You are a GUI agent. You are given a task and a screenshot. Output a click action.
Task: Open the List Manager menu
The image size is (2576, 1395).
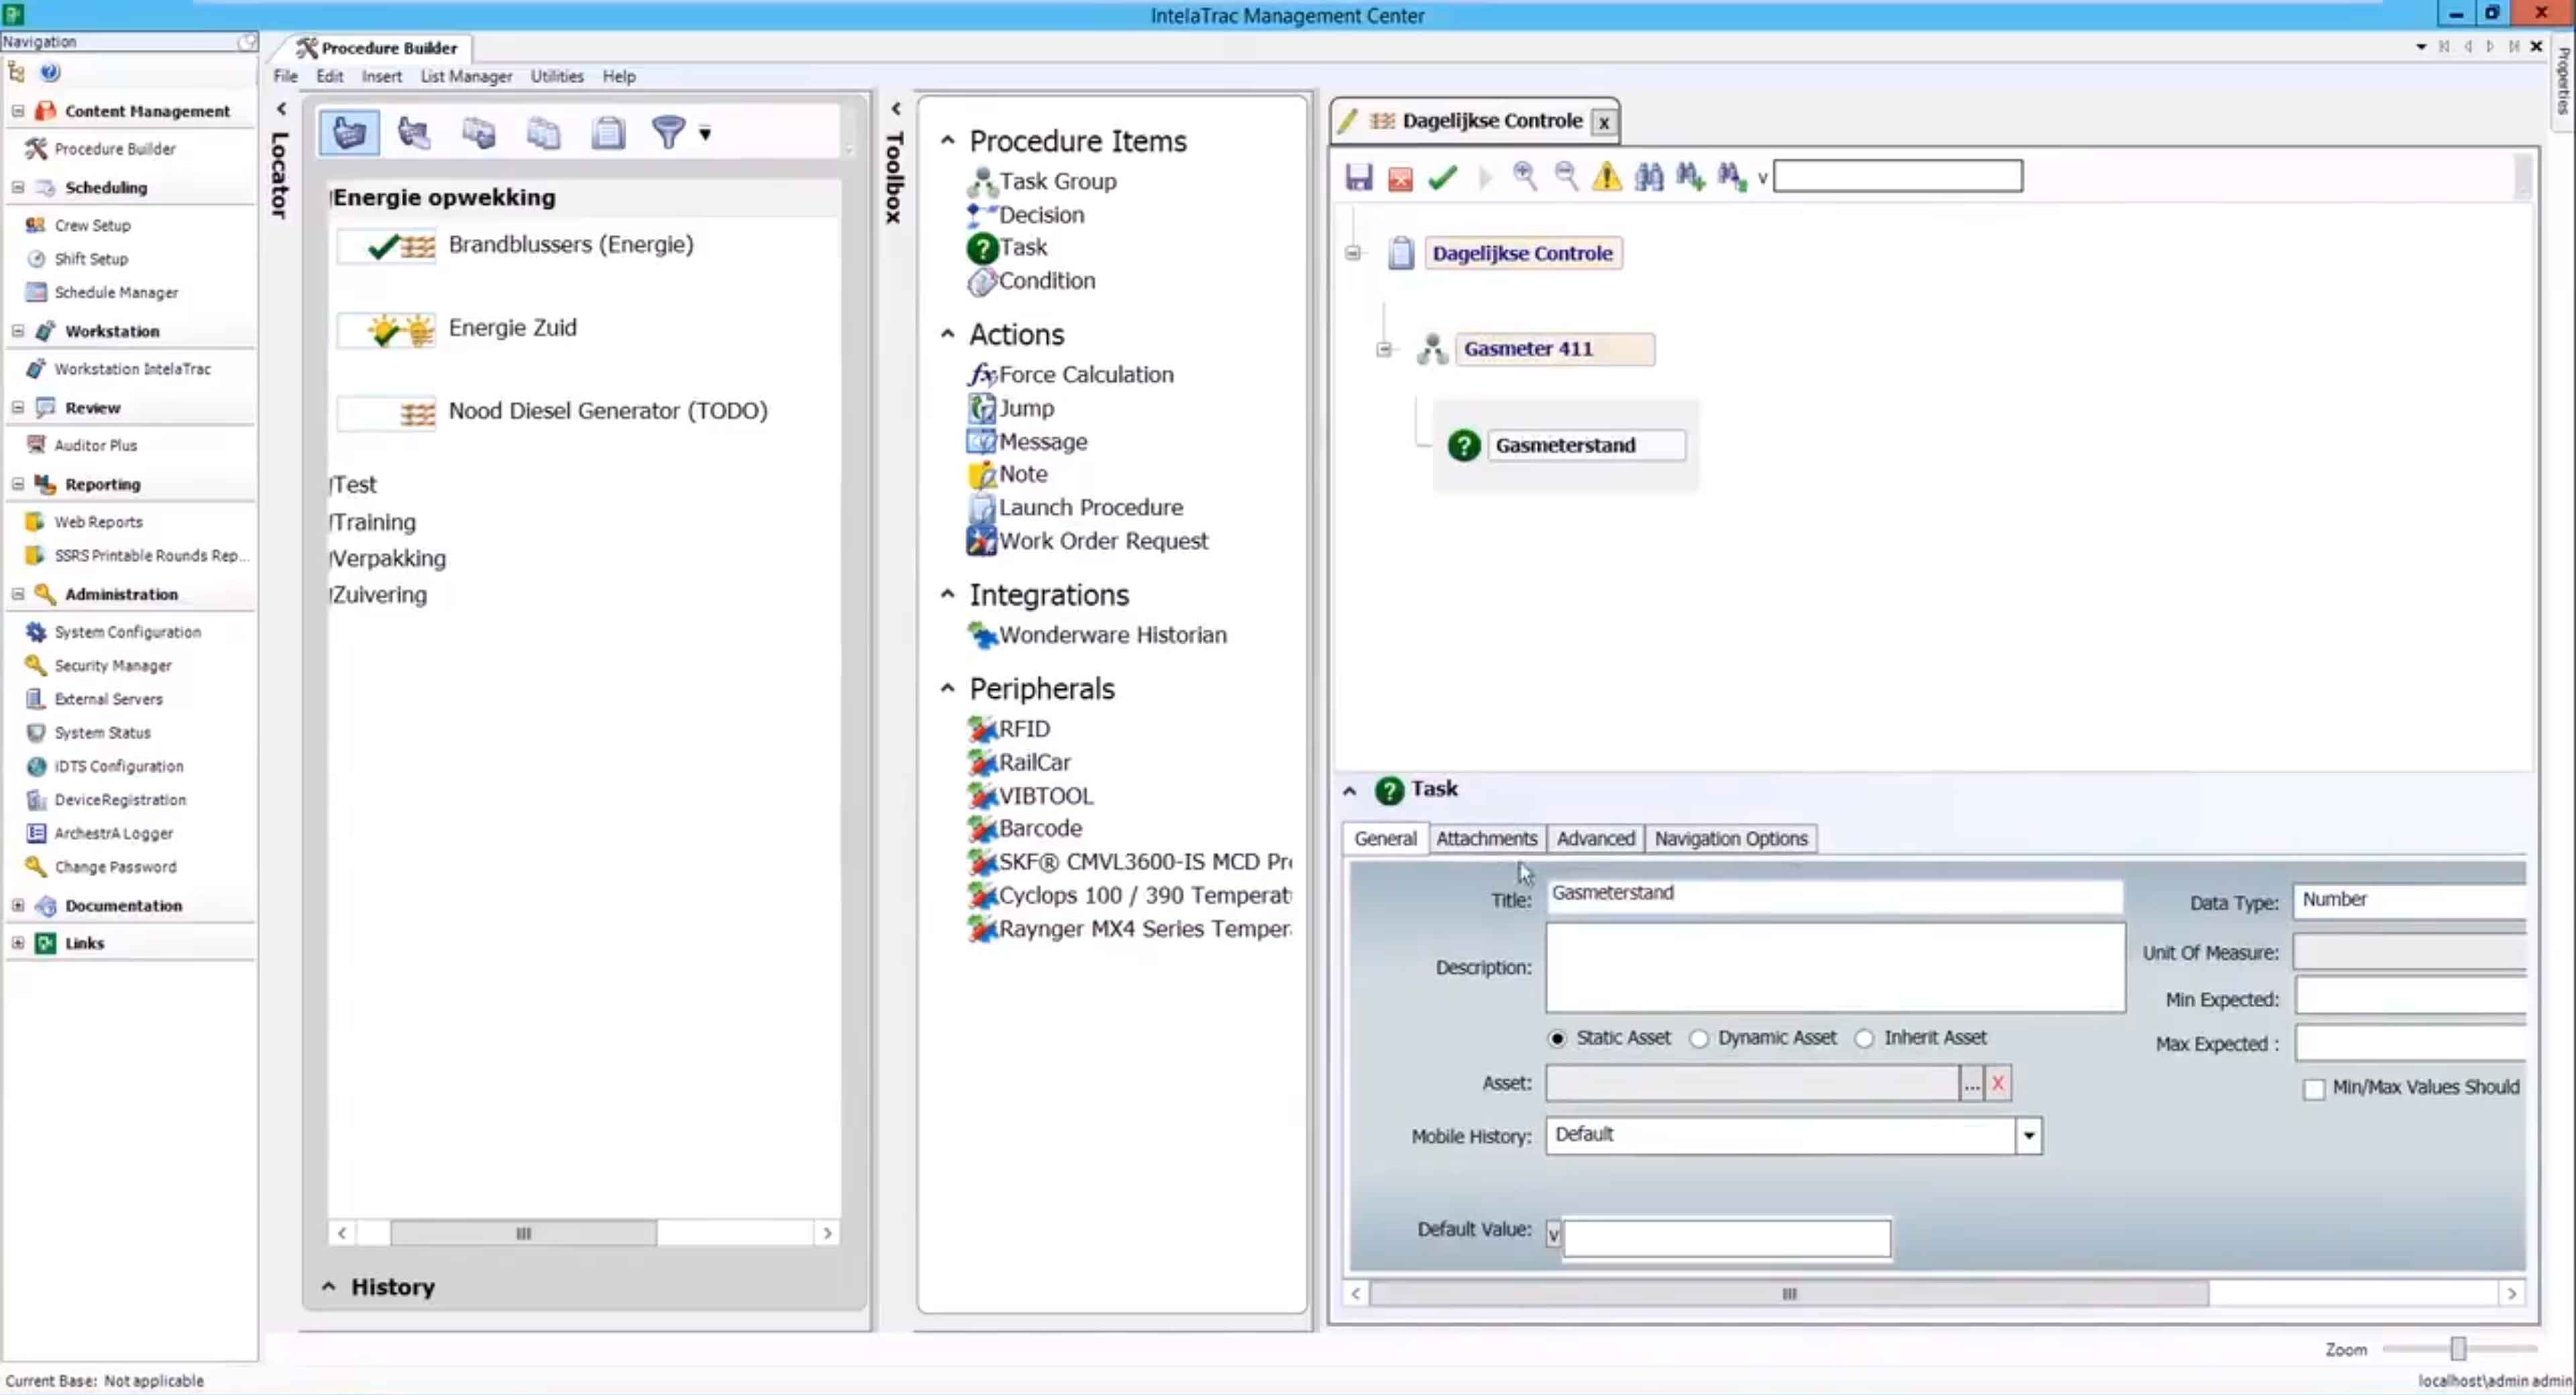click(x=466, y=76)
